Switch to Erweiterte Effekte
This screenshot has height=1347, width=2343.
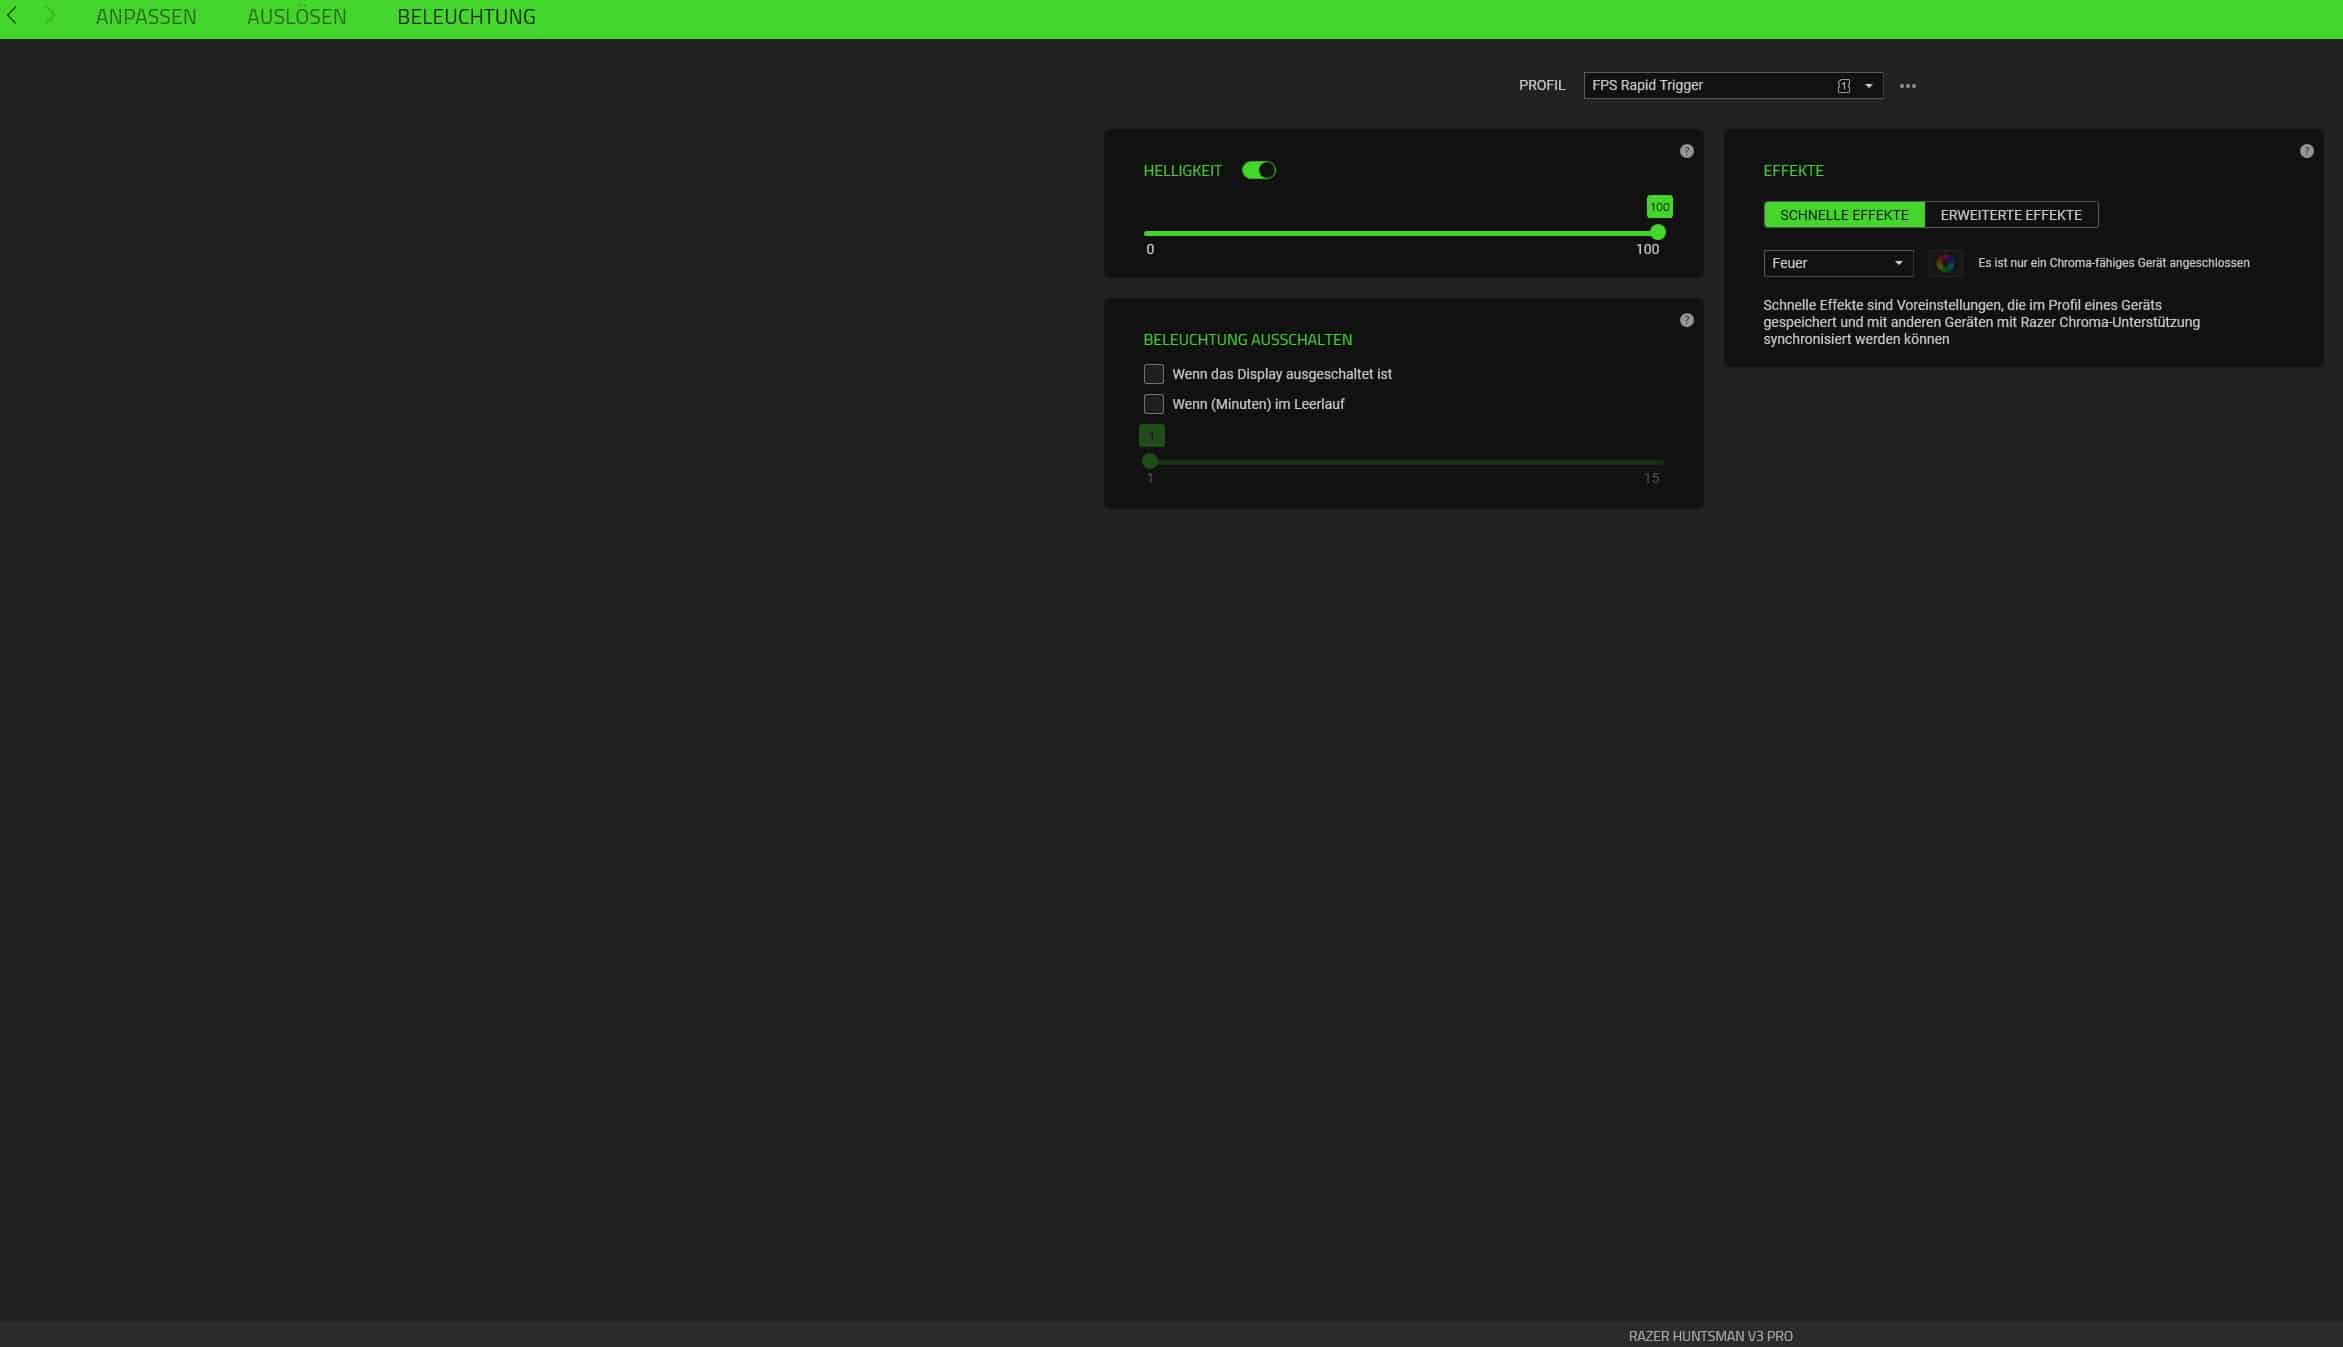(2010, 215)
